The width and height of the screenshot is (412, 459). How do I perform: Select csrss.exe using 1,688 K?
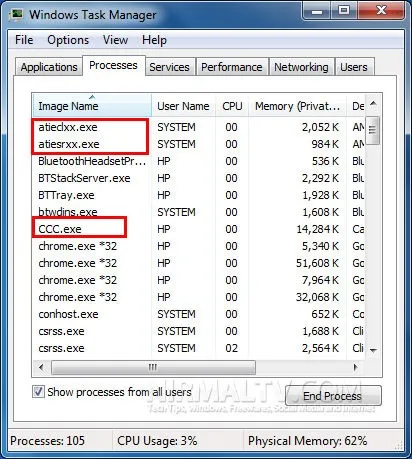[x=198, y=331]
